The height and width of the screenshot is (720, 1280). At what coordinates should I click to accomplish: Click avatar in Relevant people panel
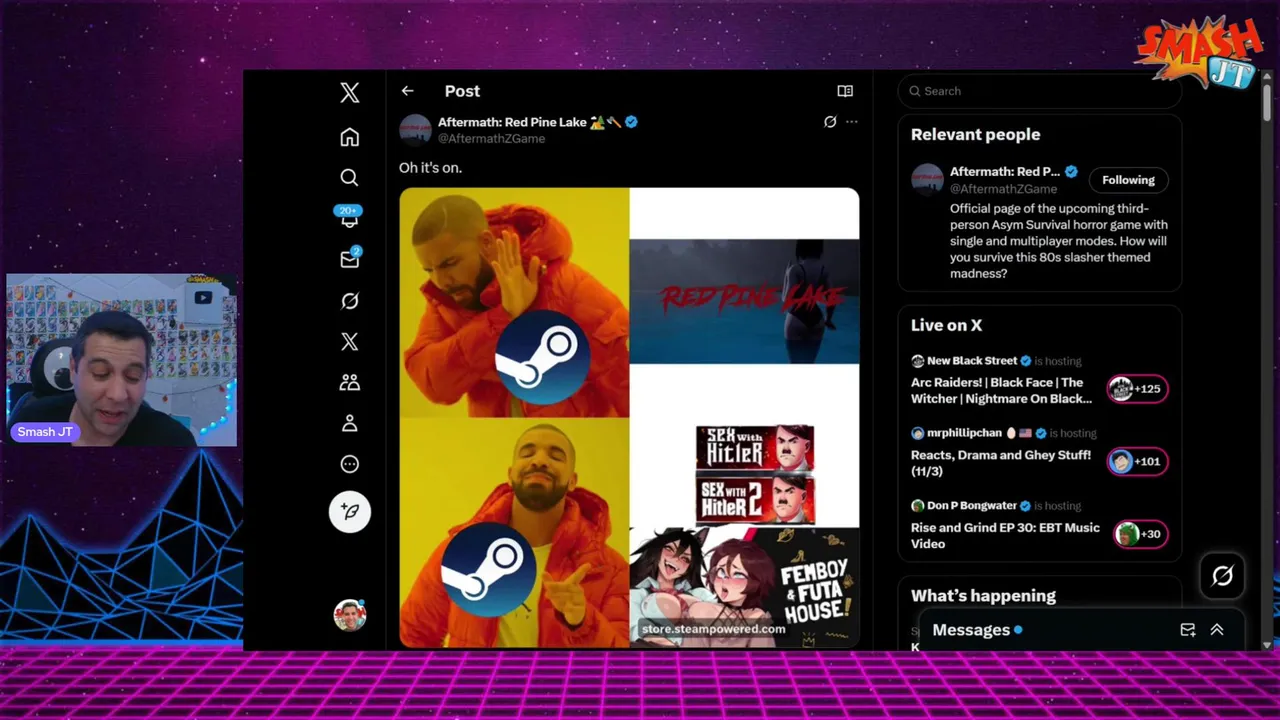[927, 180]
